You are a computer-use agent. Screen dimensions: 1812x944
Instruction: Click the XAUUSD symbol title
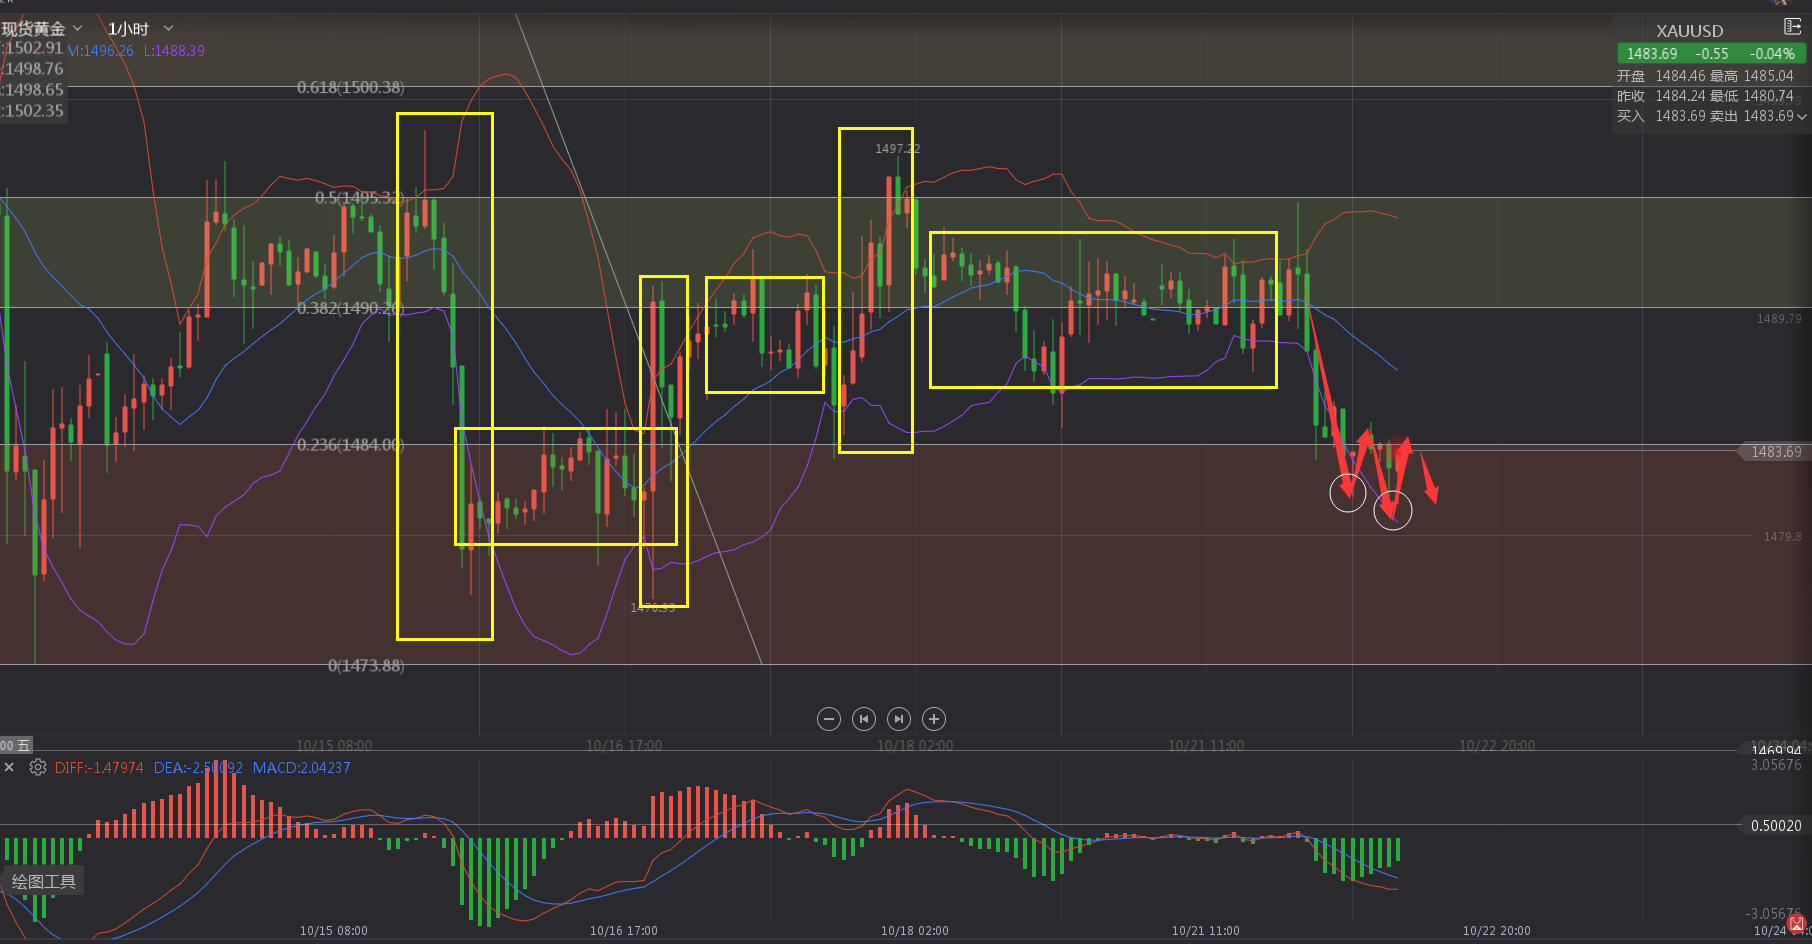tap(1689, 31)
